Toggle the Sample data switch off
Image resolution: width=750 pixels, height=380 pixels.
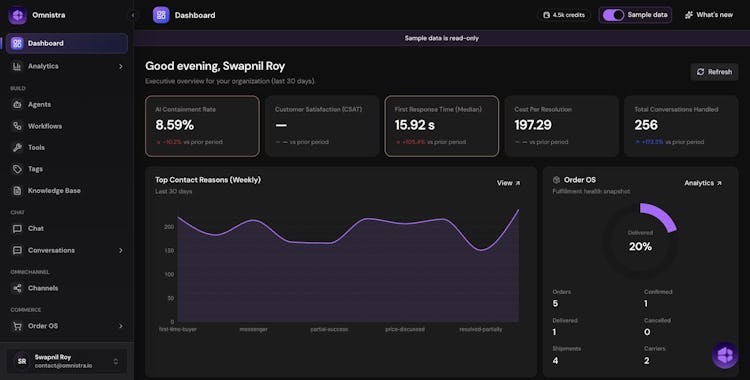click(613, 15)
